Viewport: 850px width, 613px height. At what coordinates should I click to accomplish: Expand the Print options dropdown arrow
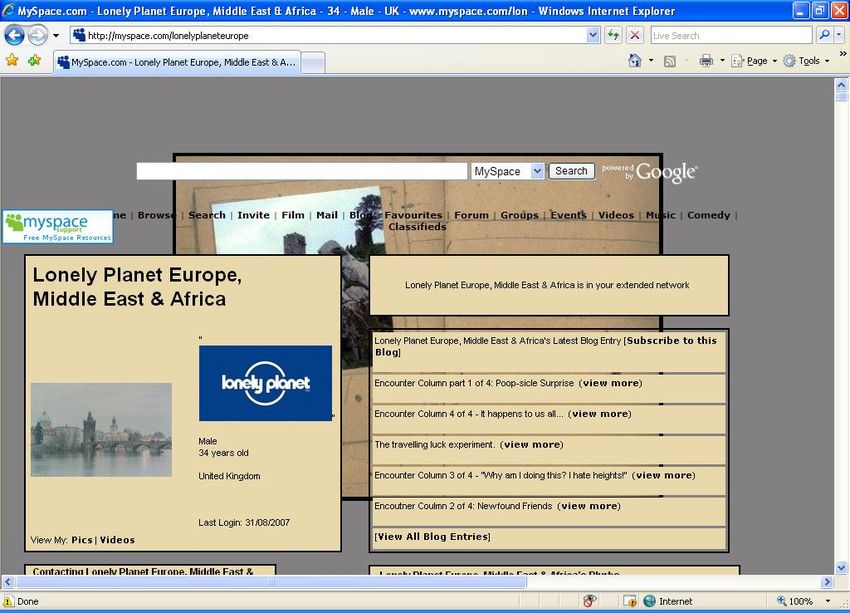pos(722,61)
